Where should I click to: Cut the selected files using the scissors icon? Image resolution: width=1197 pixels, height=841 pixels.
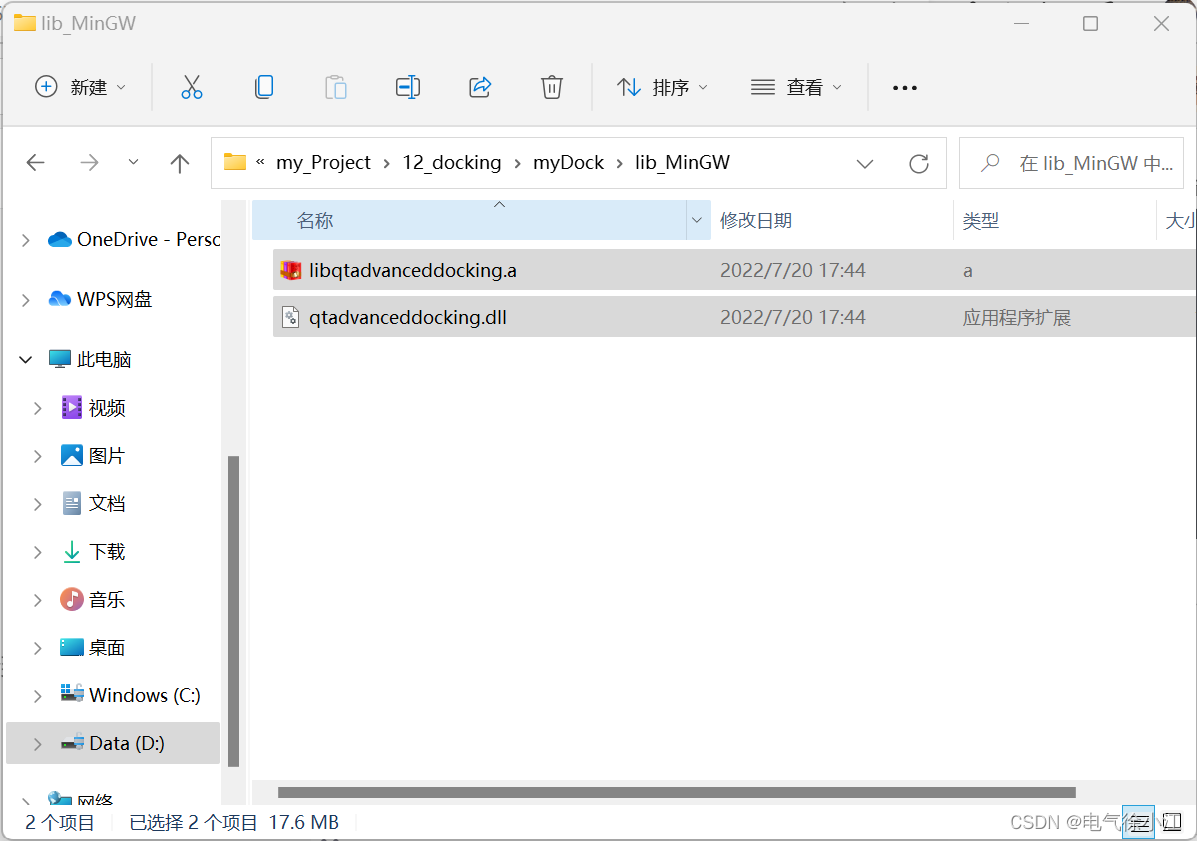(192, 87)
